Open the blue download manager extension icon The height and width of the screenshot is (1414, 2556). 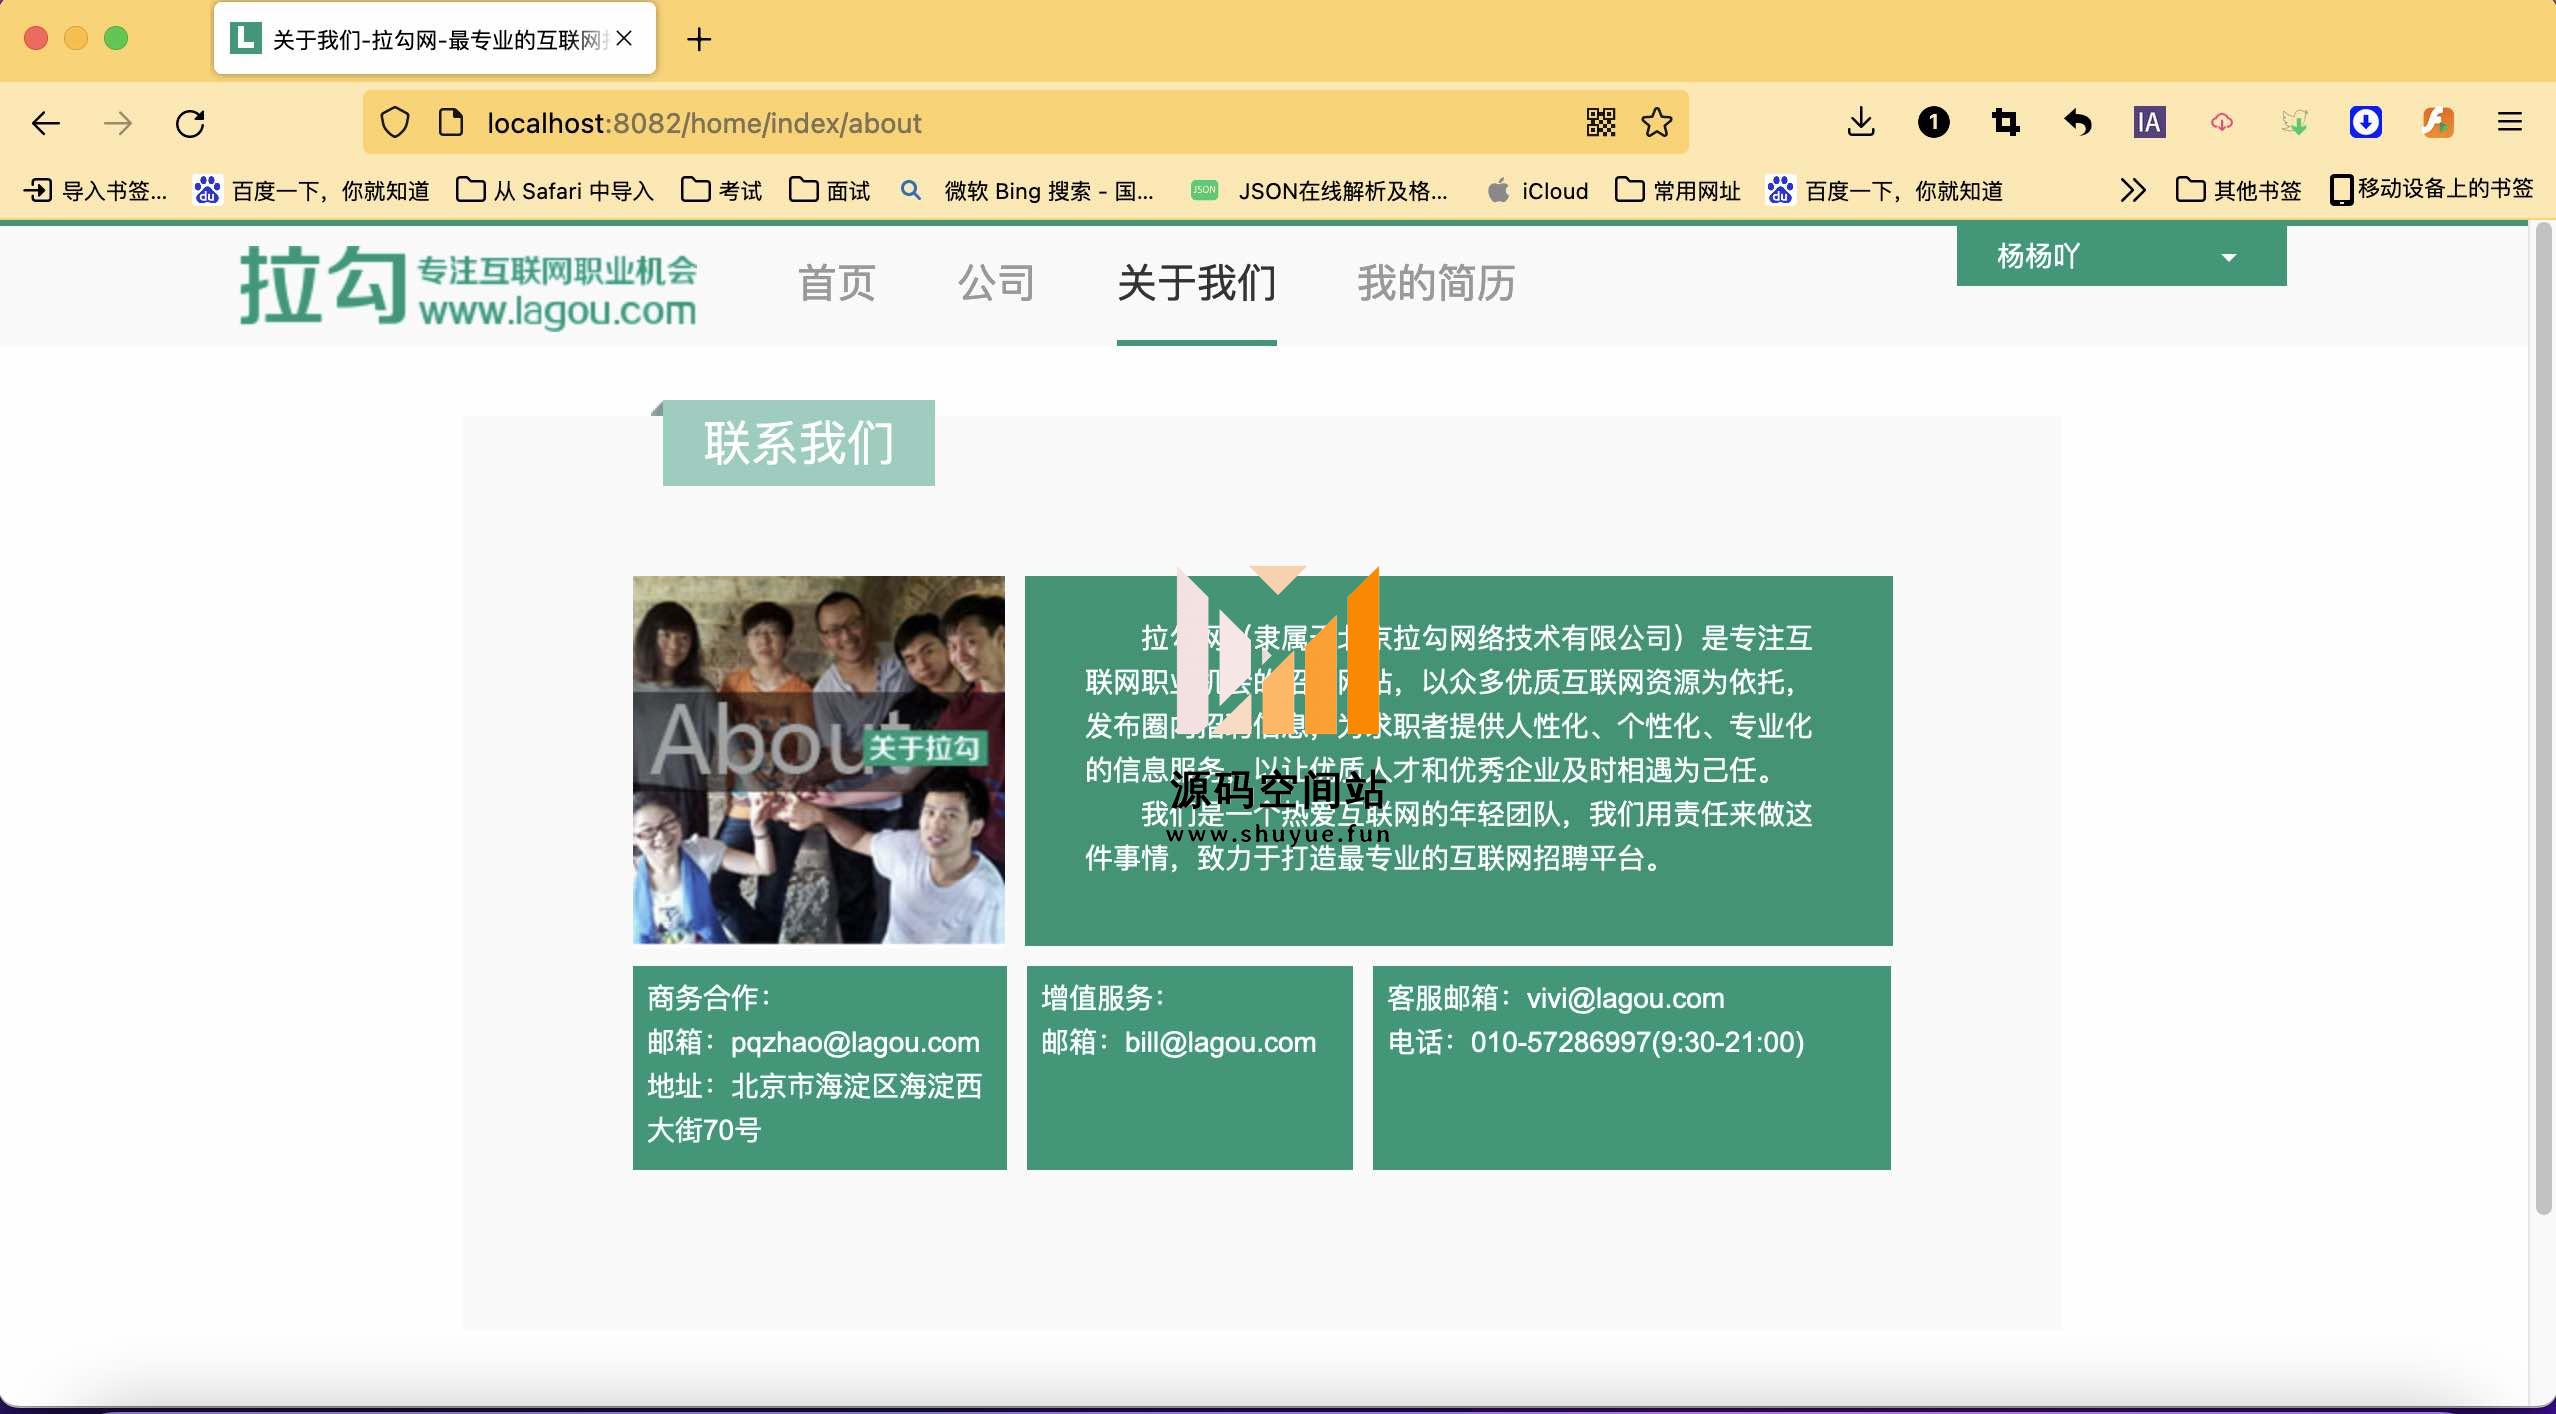pyautogui.click(x=2365, y=123)
